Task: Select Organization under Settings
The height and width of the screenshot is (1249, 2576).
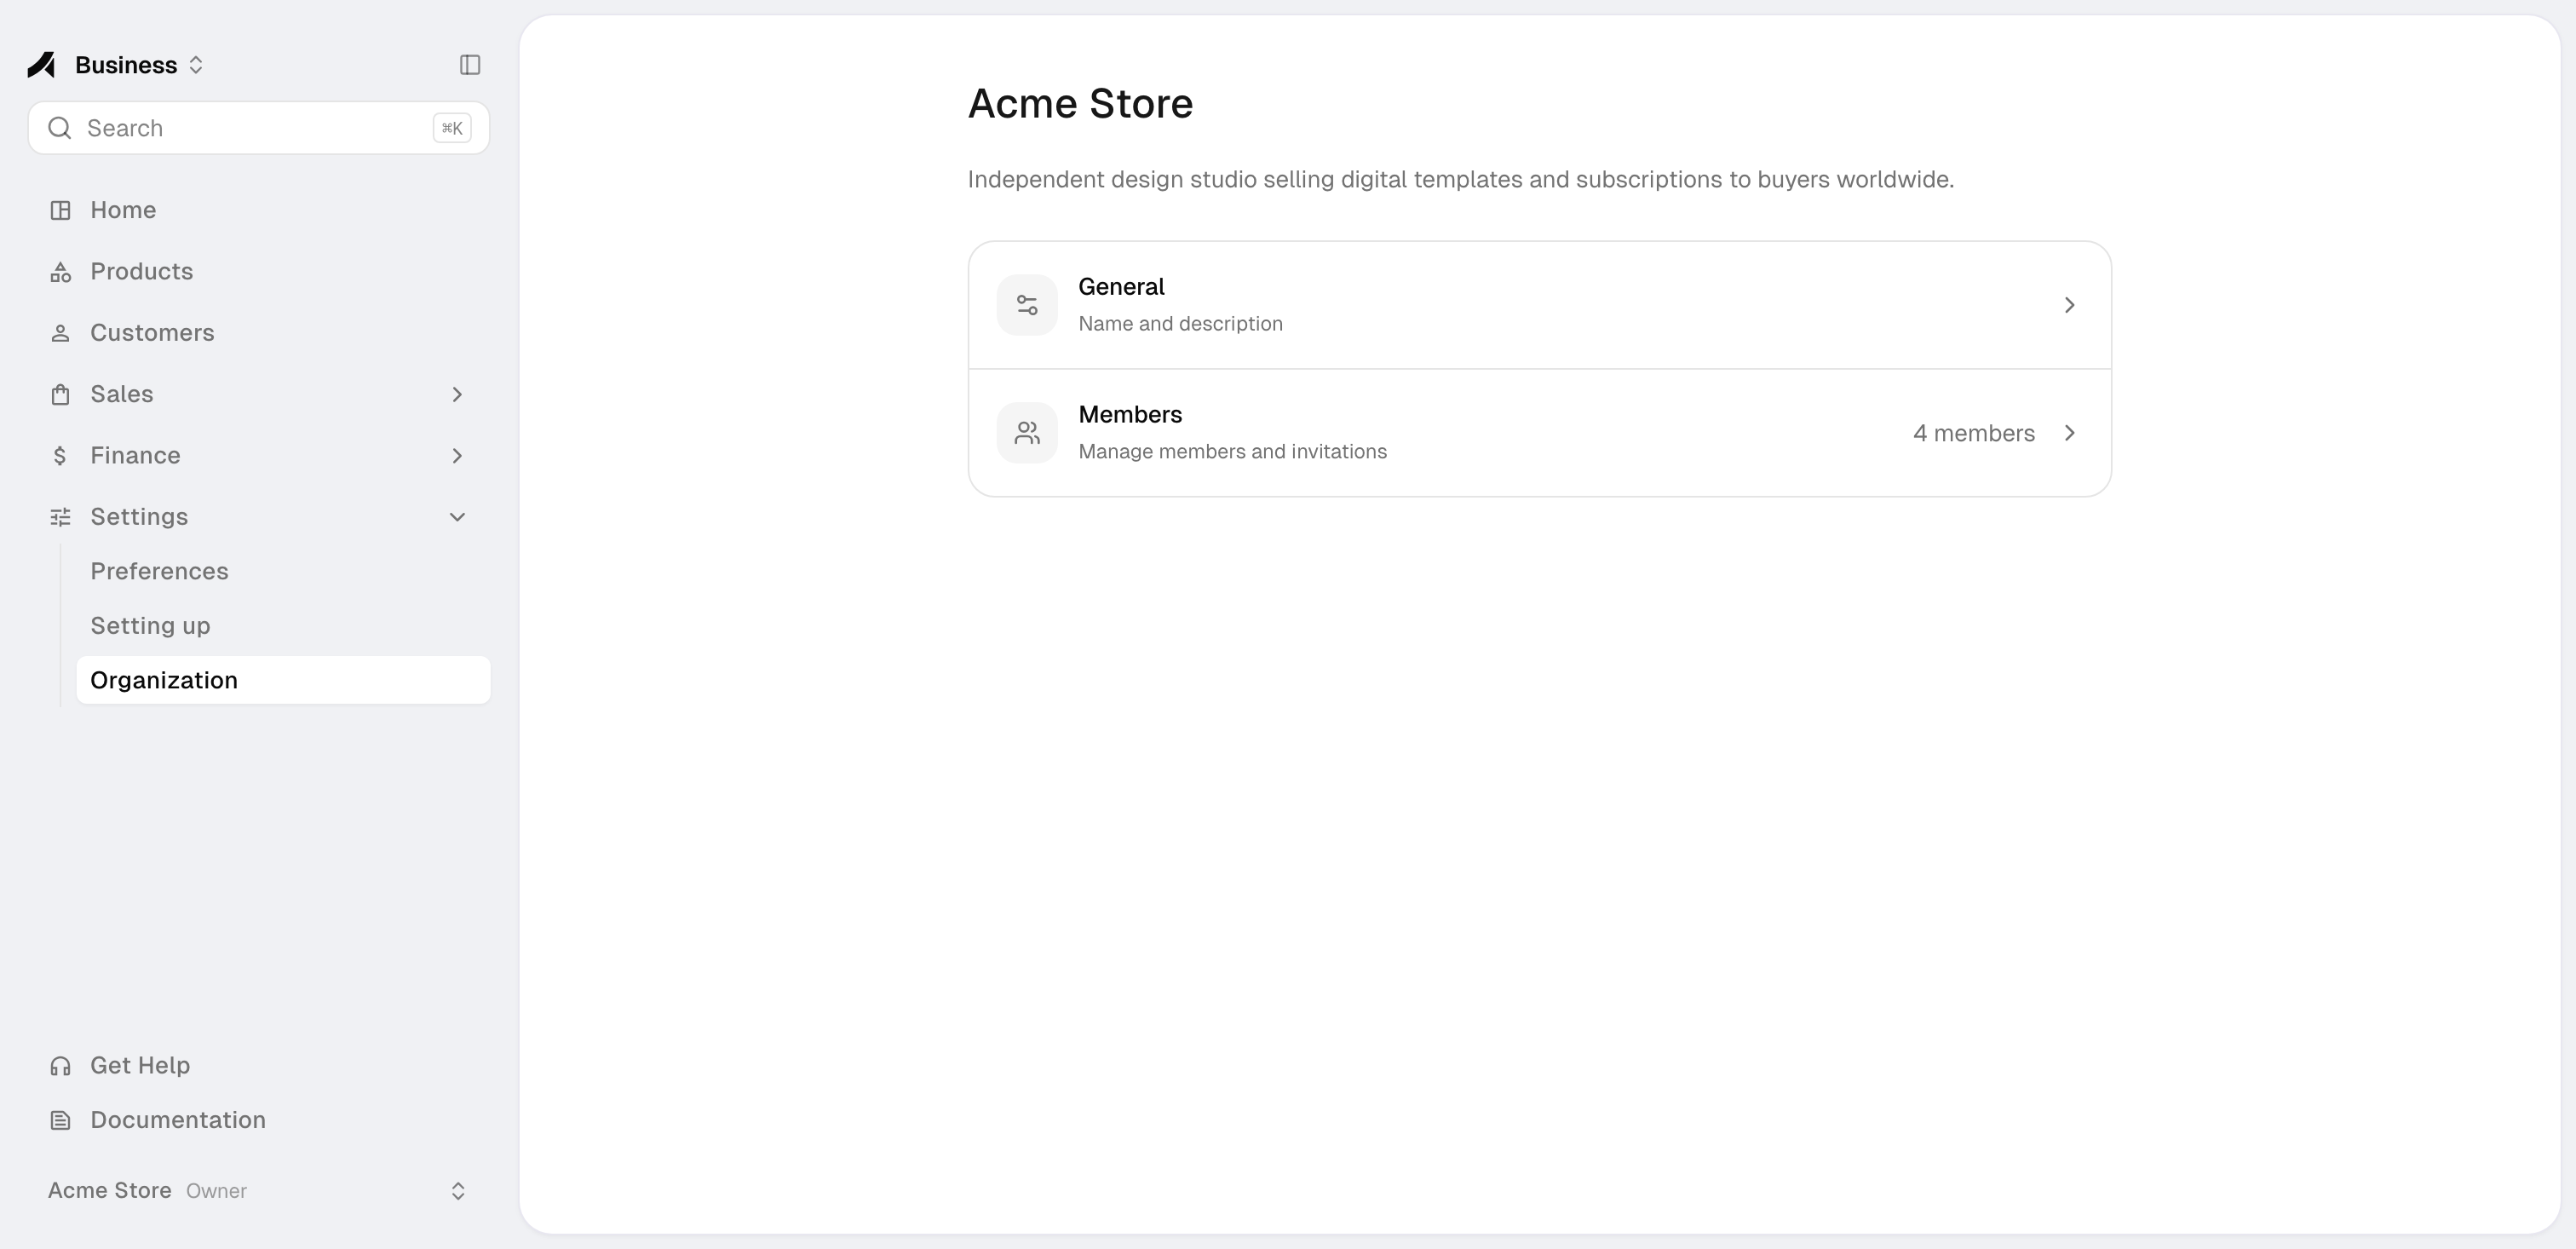Action: pos(283,680)
